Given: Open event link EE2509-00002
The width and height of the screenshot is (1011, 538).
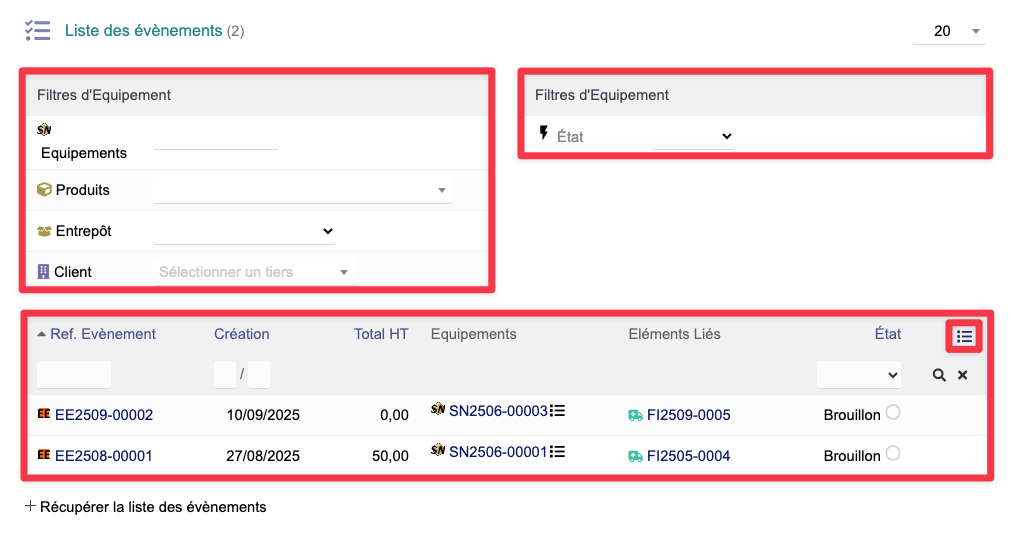Looking at the screenshot, I should (104, 415).
